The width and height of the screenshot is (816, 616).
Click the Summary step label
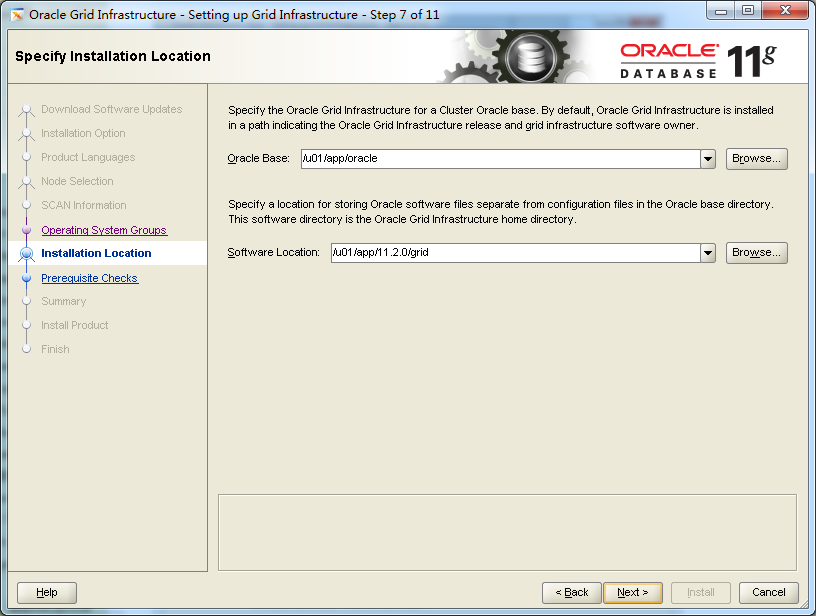point(63,301)
